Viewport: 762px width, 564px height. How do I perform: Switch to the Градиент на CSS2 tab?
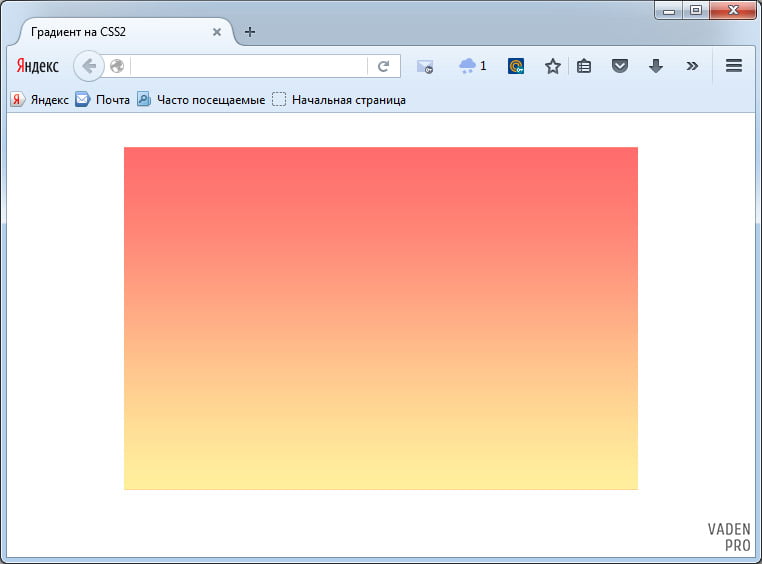coord(110,31)
